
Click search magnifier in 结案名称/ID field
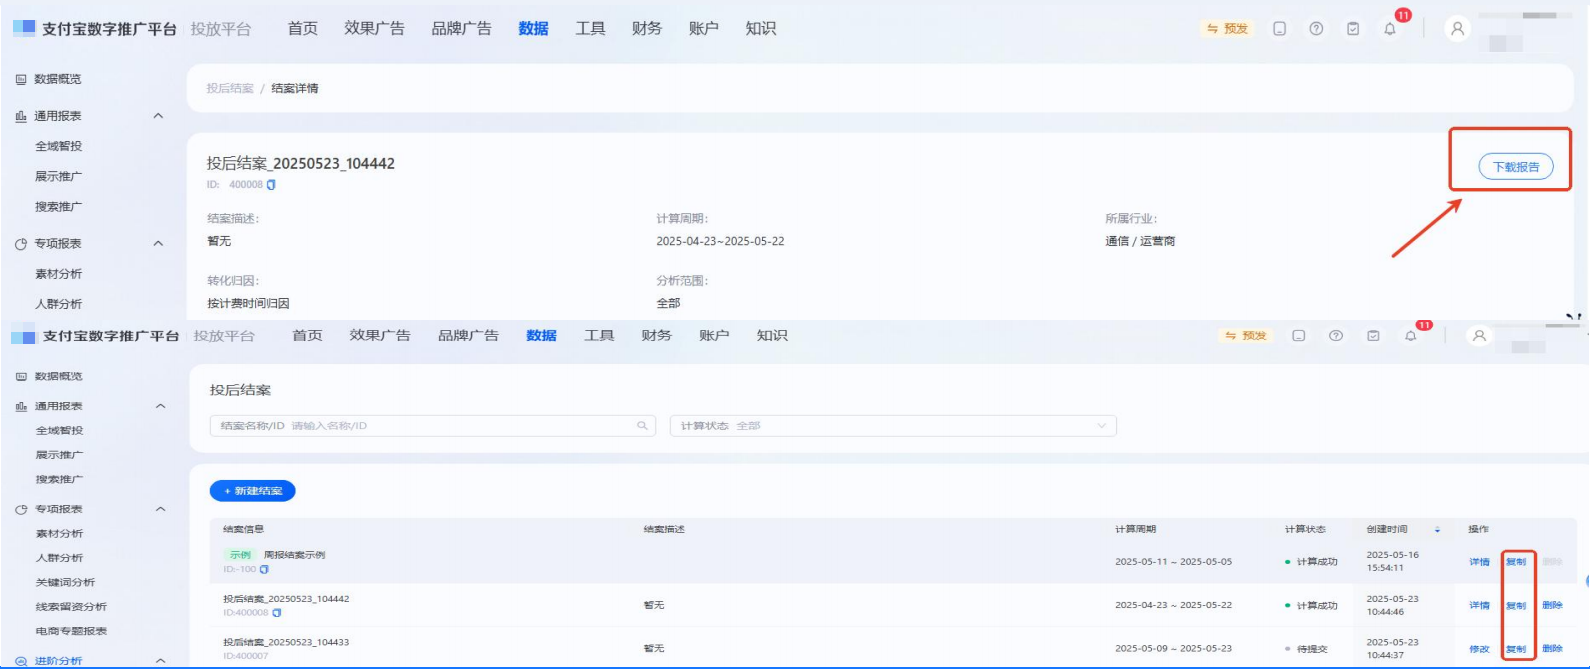(642, 426)
